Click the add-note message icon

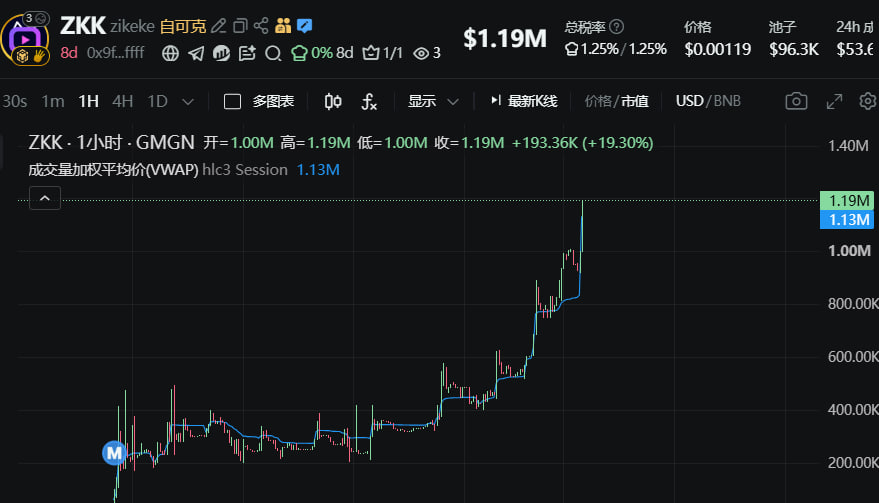[247, 53]
